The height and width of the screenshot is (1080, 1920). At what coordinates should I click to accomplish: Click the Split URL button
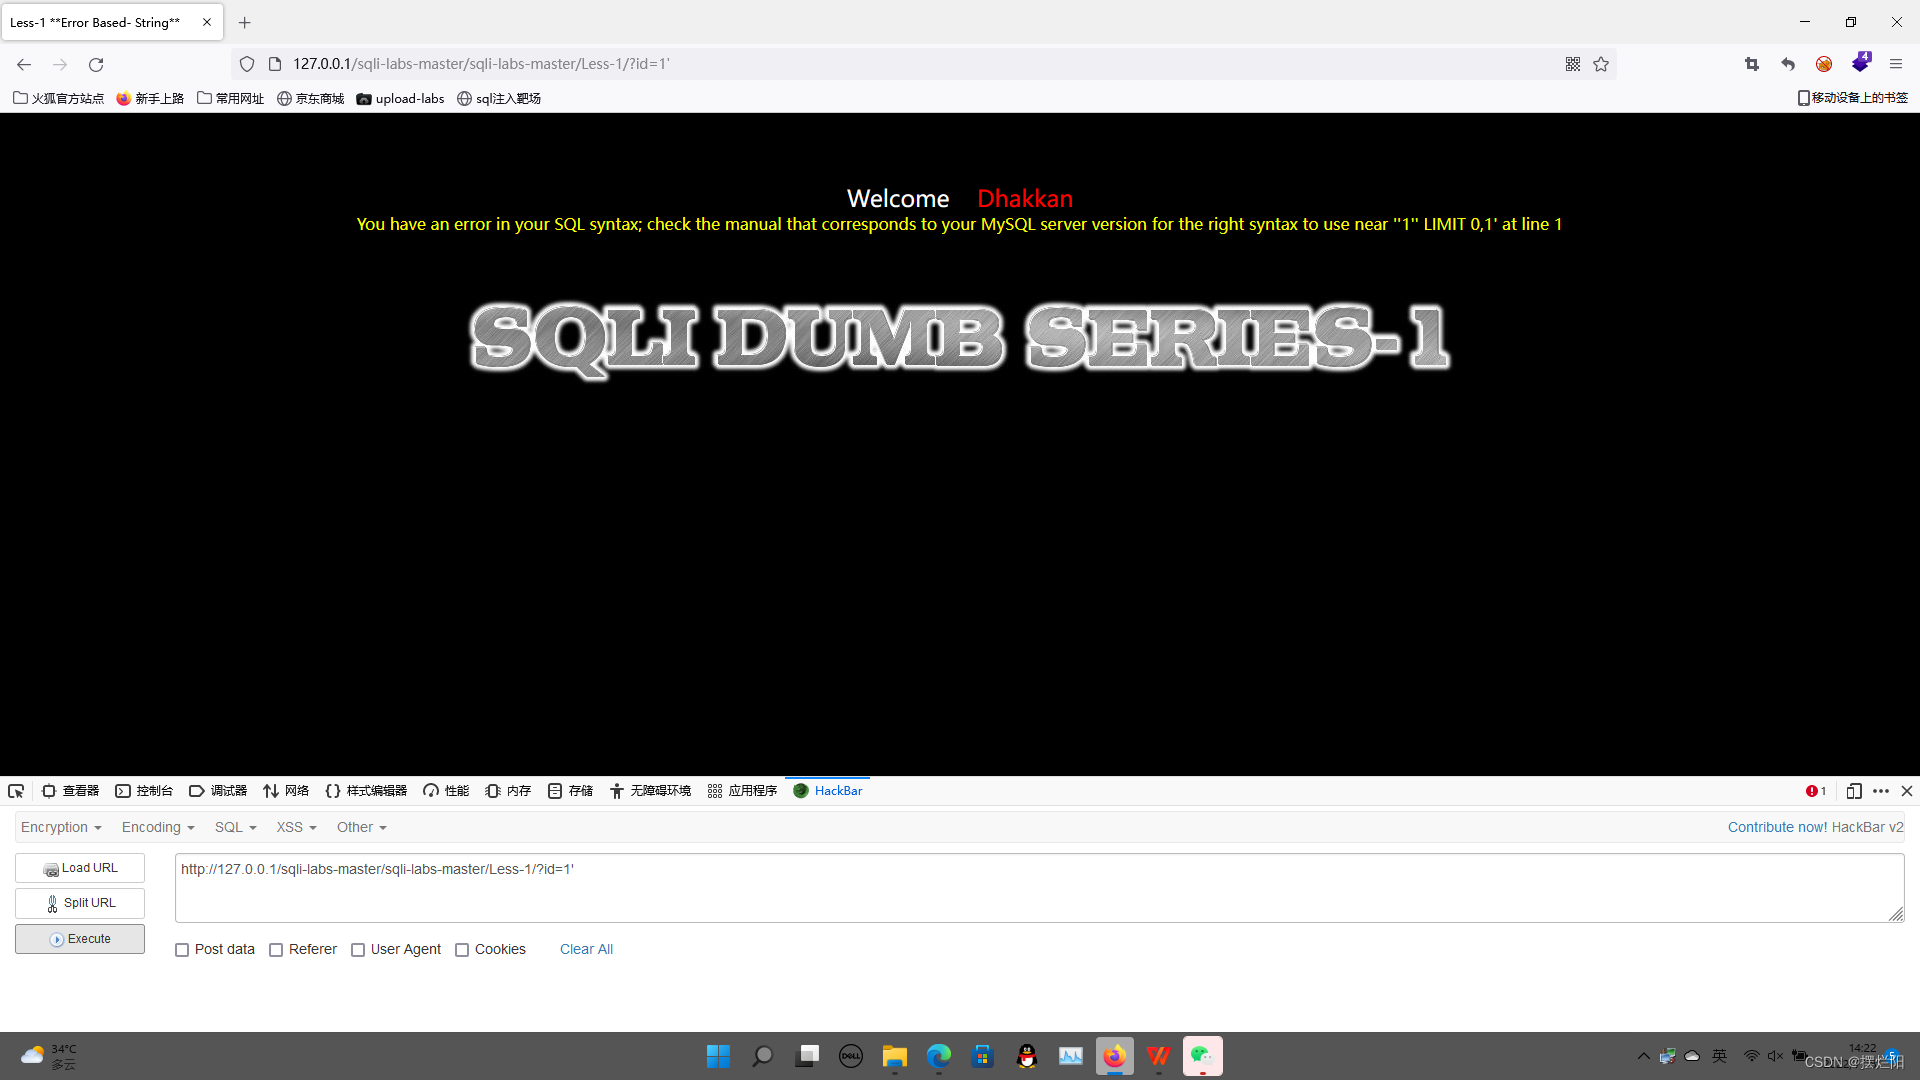[x=80, y=903]
